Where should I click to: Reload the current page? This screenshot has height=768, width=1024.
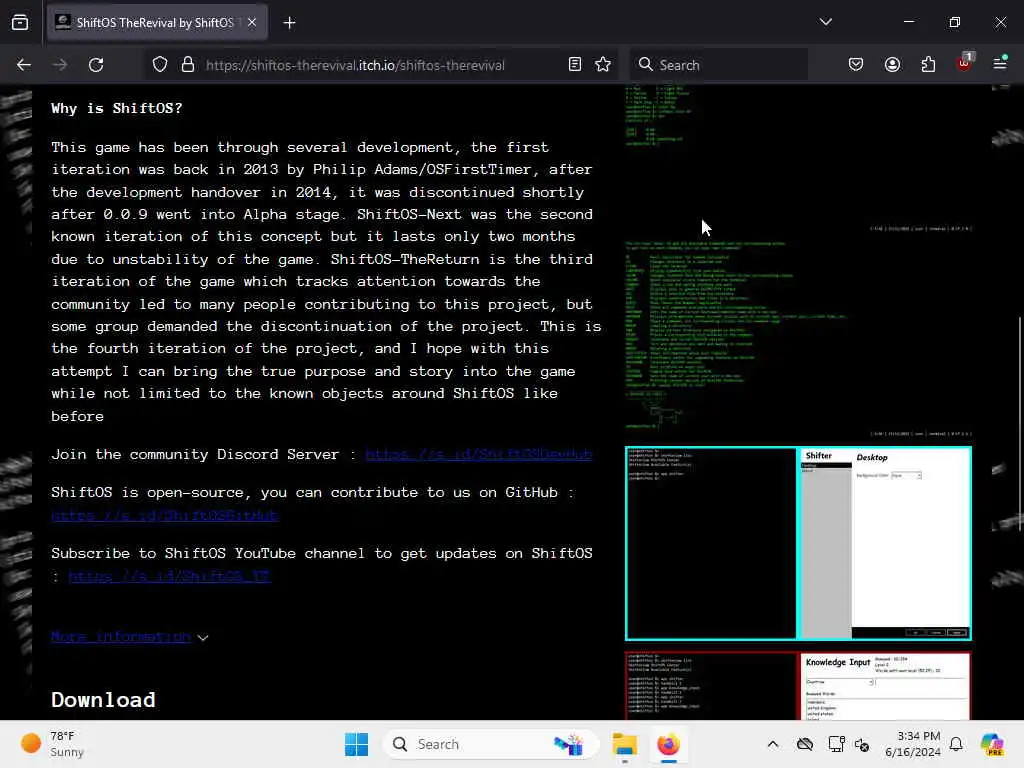(96, 65)
